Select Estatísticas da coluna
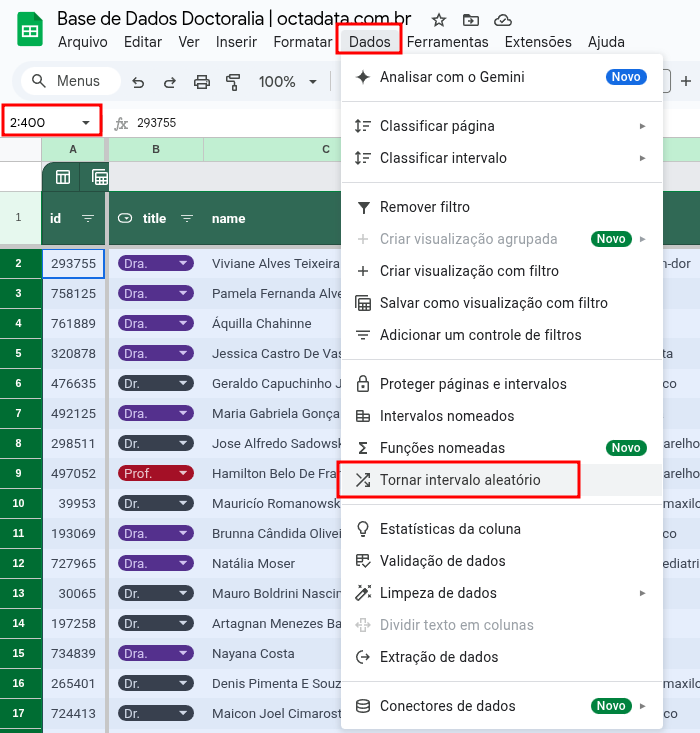The width and height of the screenshot is (700, 733). point(502,529)
